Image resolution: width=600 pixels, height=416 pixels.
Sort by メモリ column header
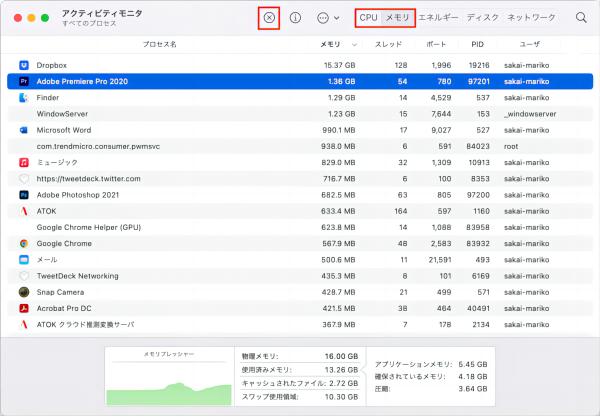(x=330, y=44)
